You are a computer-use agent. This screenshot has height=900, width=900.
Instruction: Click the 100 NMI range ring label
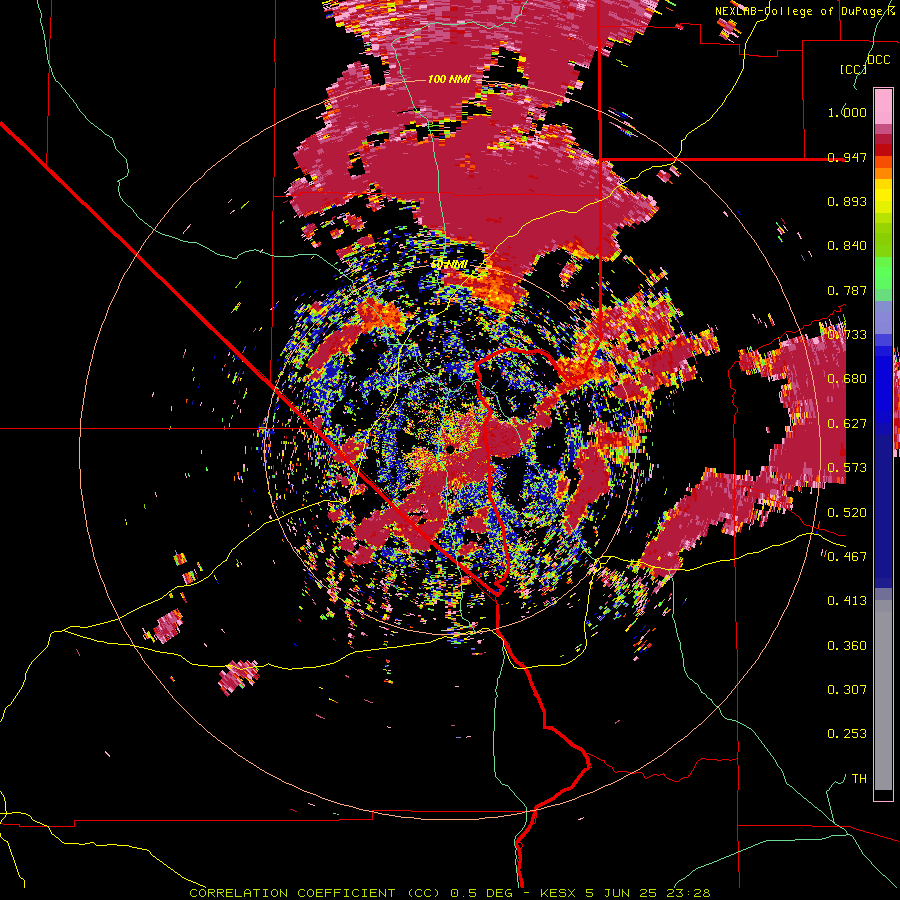[x=449, y=79]
